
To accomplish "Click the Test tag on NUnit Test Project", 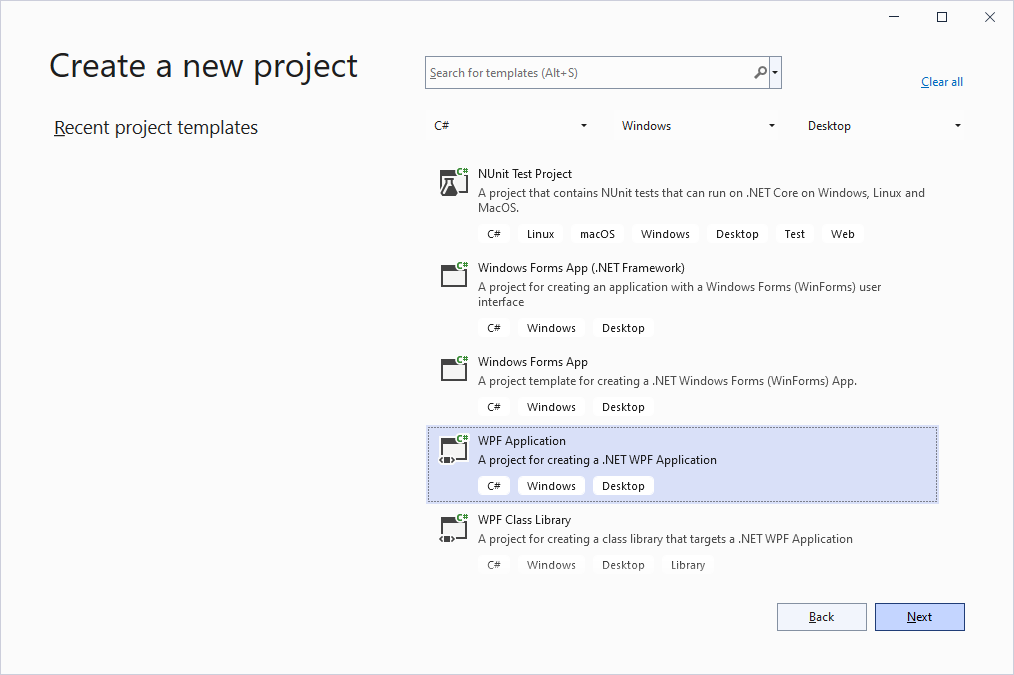I will click(794, 234).
